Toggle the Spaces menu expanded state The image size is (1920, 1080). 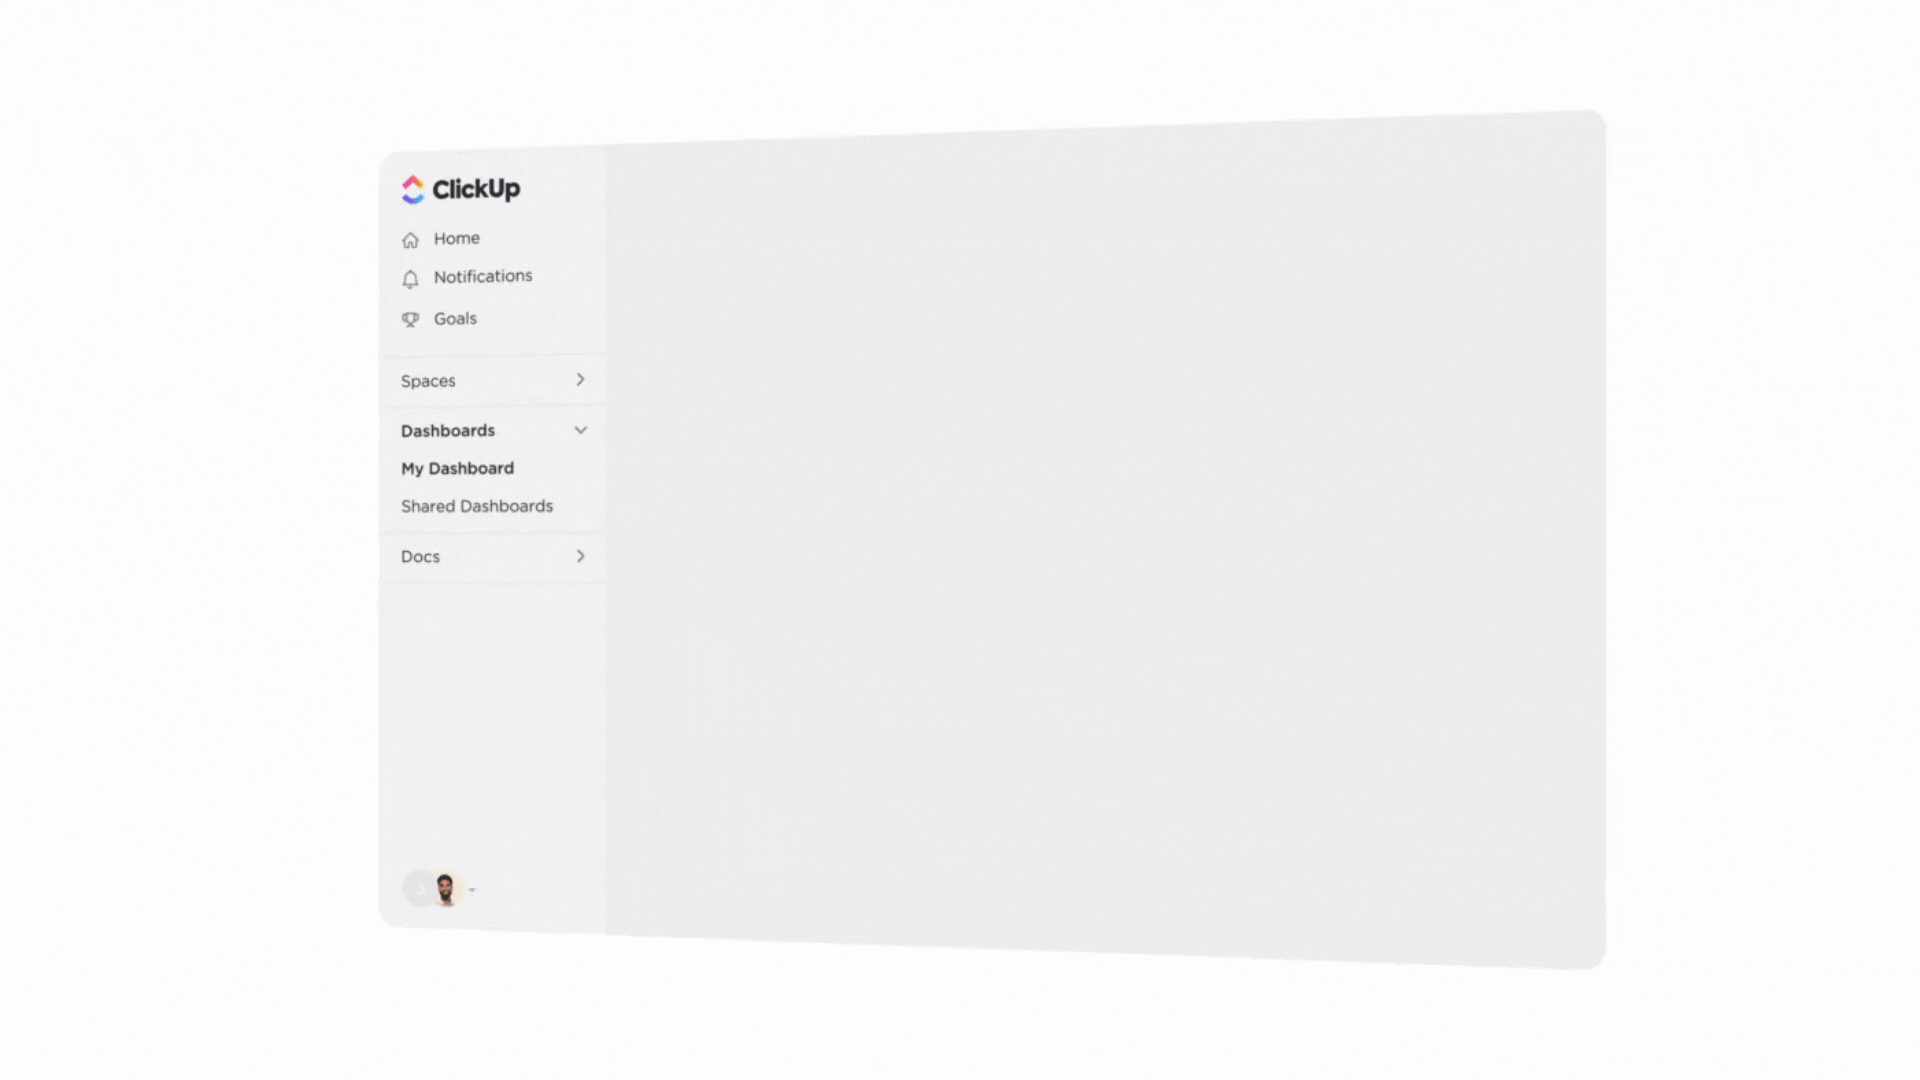580,380
